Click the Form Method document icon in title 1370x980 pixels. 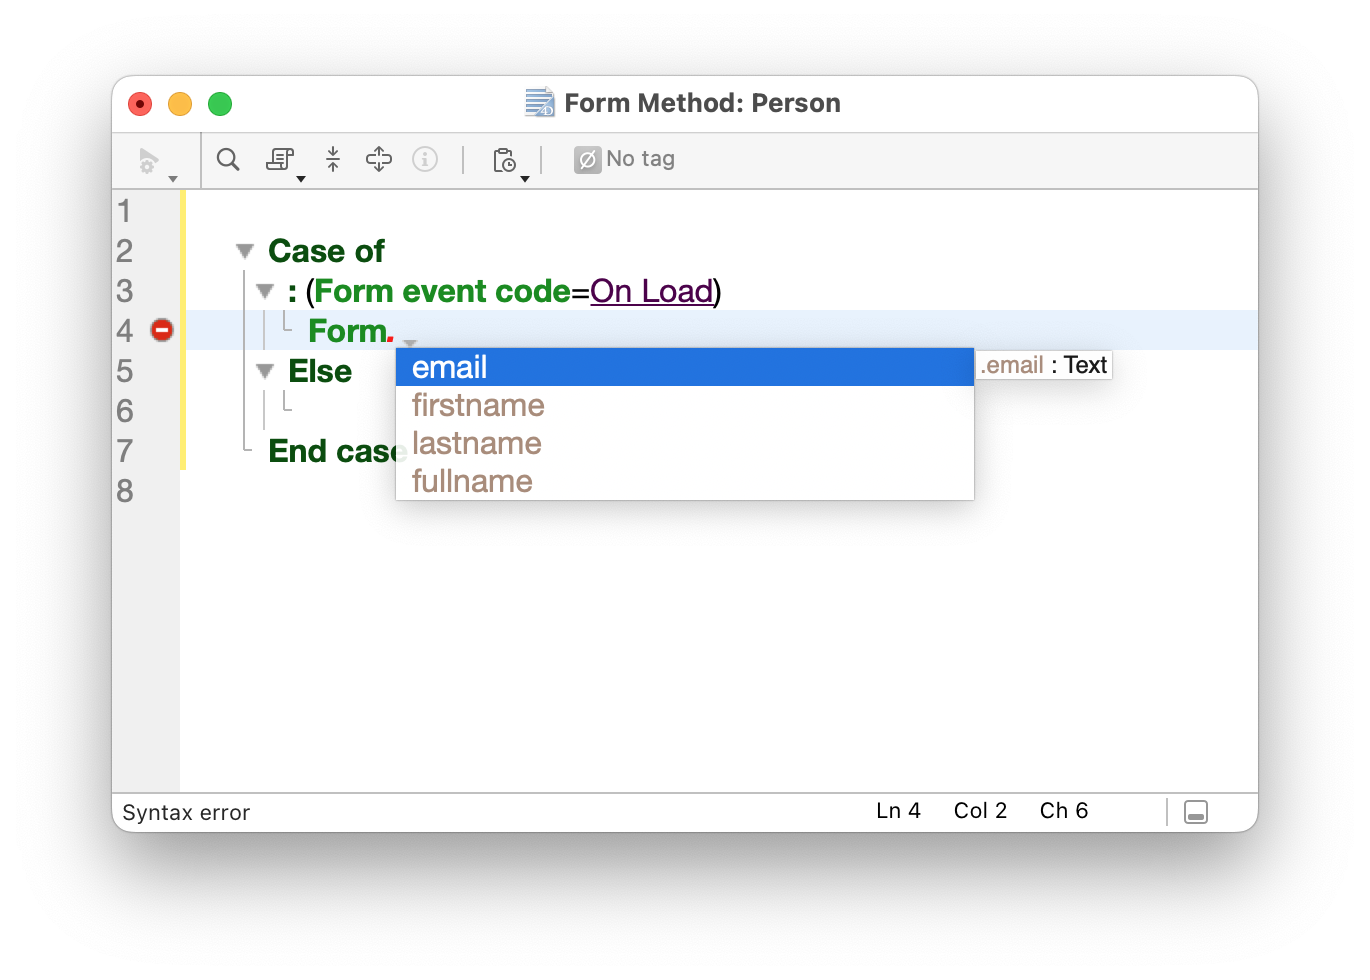[x=540, y=103]
